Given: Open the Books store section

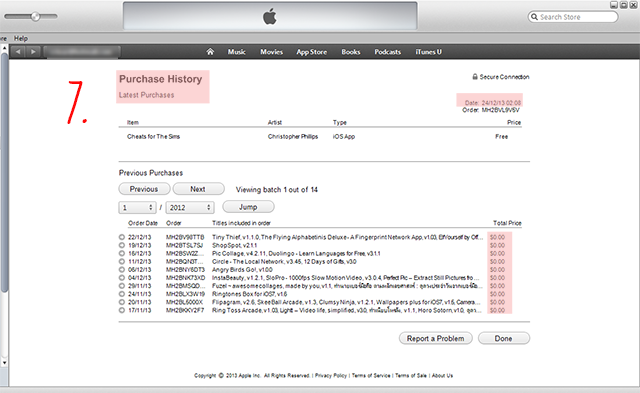Looking at the screenshot, I should pyautogui.click(x=351, y=52).
